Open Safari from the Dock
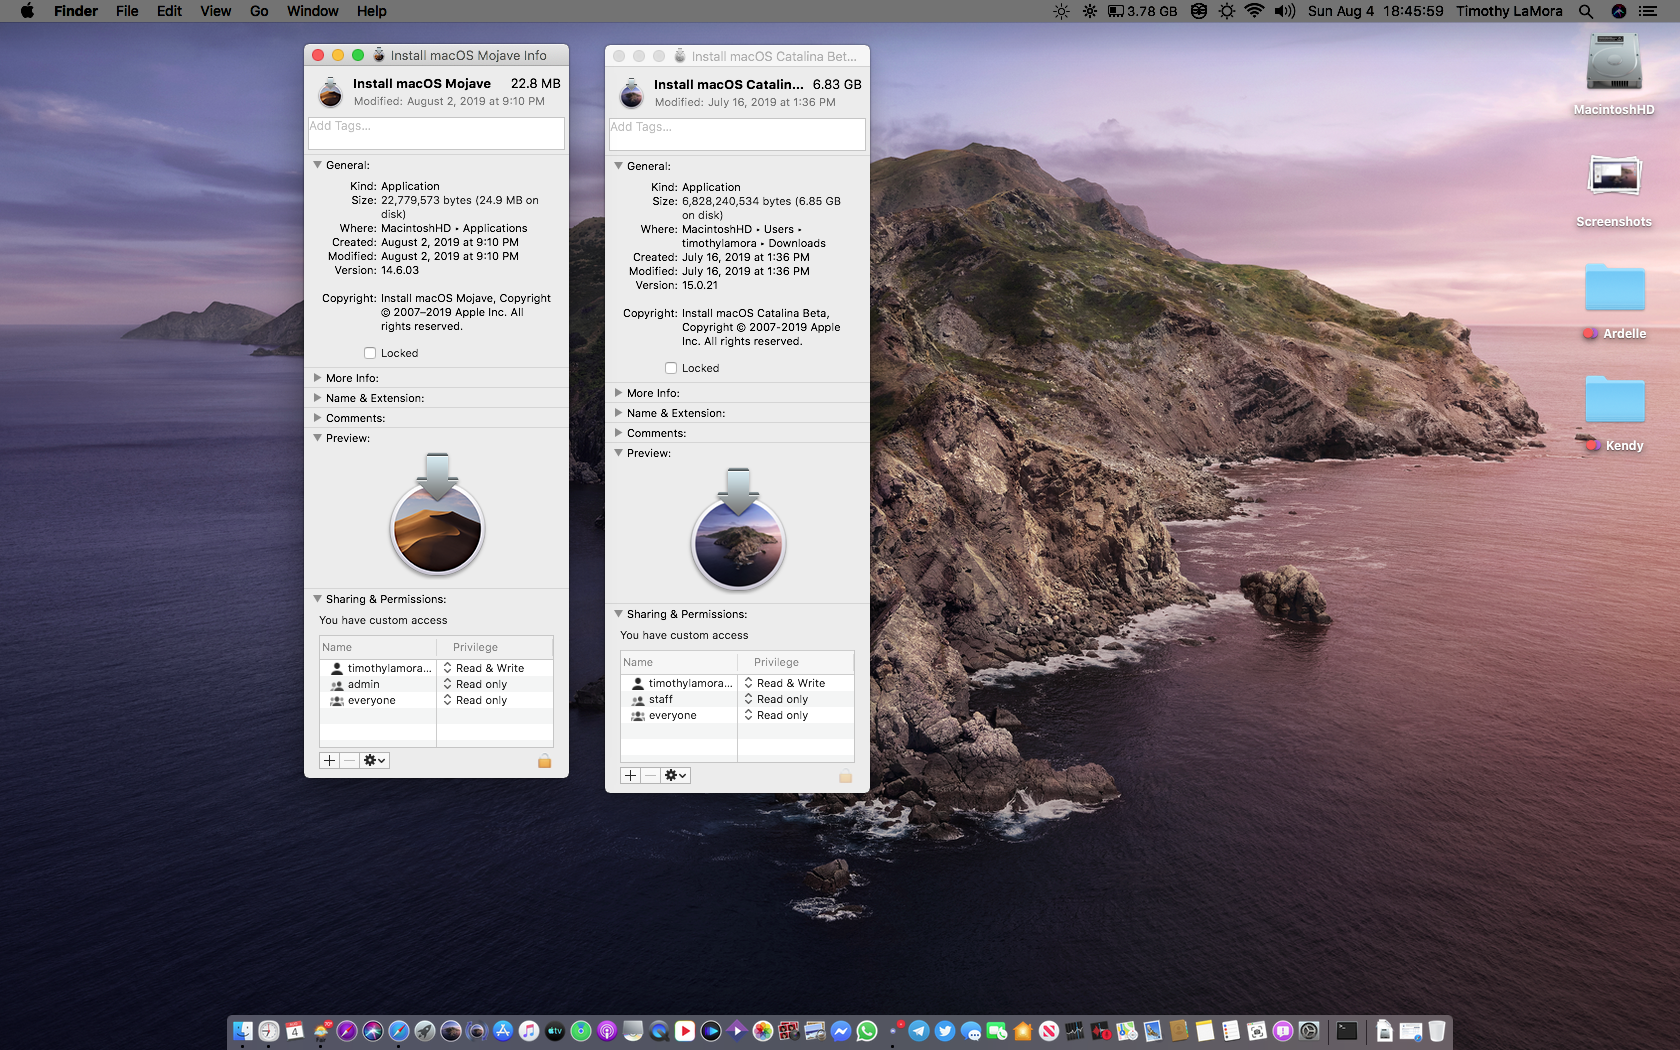 [x=399, y=1031]
